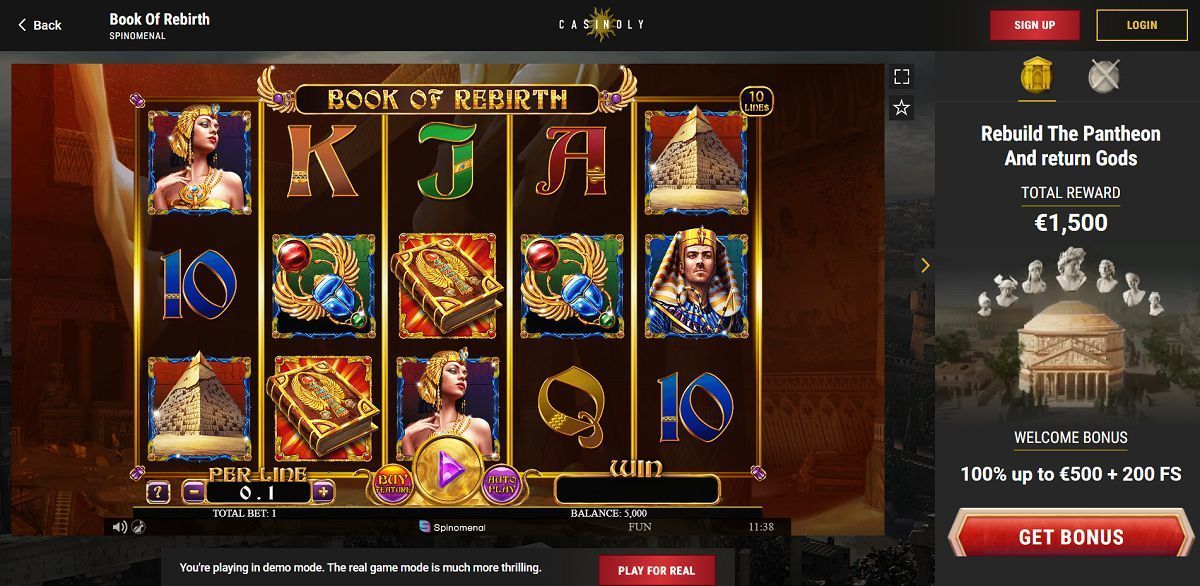This screenshot has height=586, width=1200.
Task: Toggle the icon next to the speaker
Action: click(137, 526)
